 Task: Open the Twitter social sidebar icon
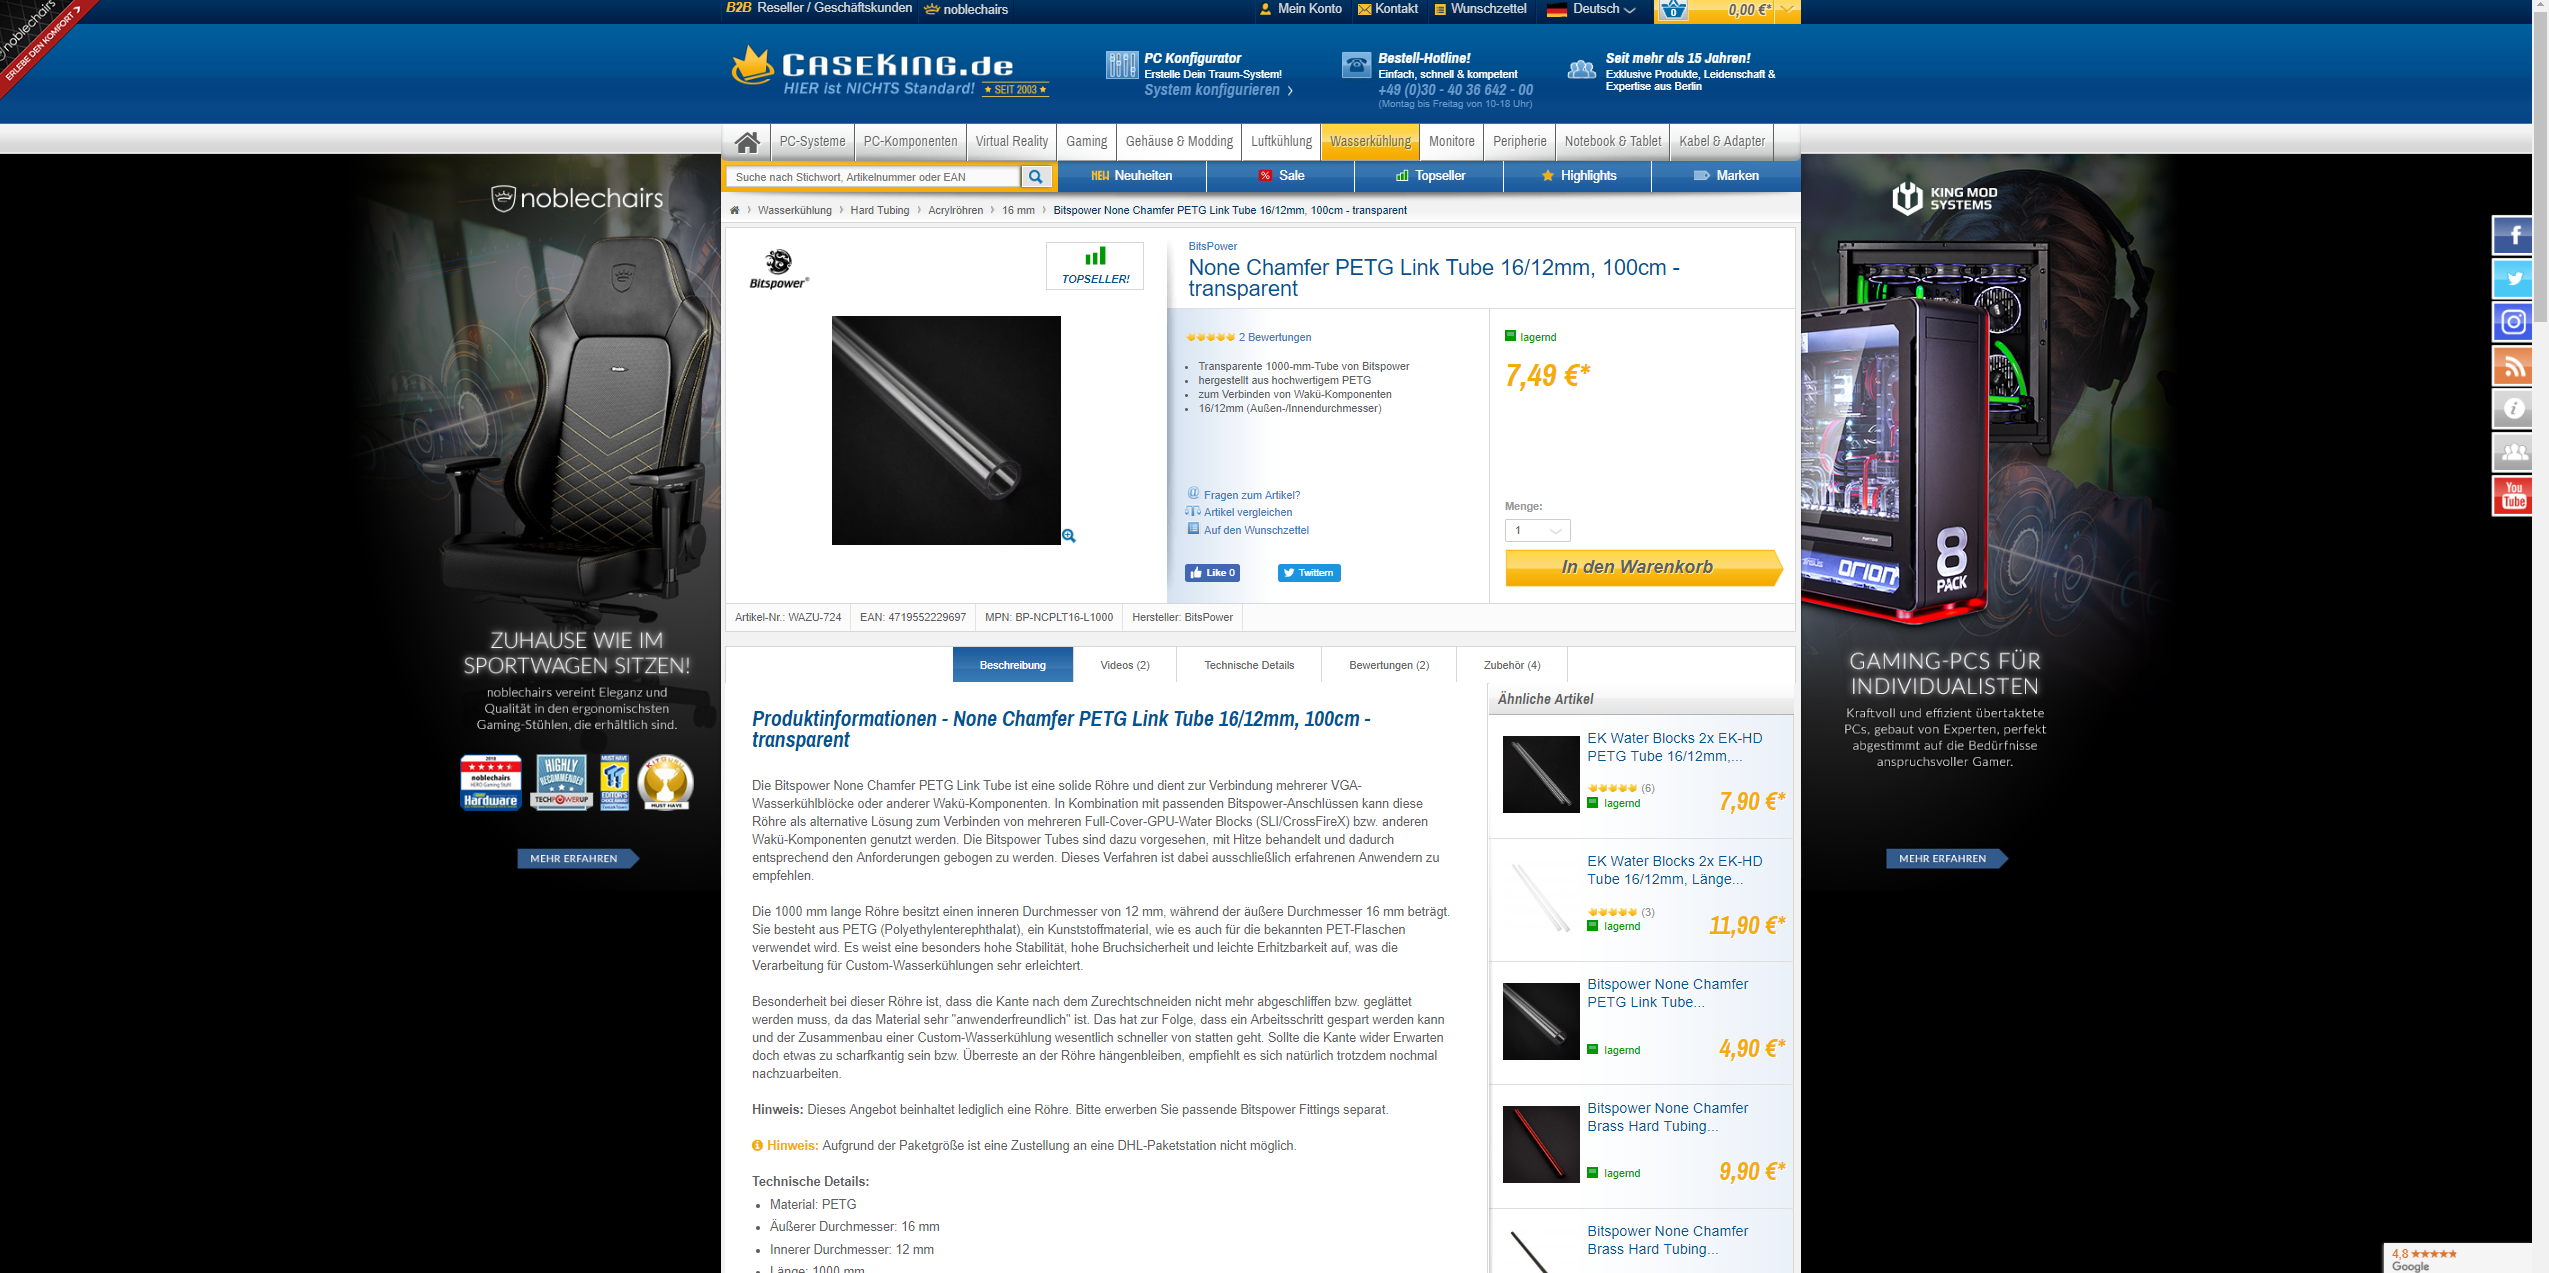click(2512, 279)
